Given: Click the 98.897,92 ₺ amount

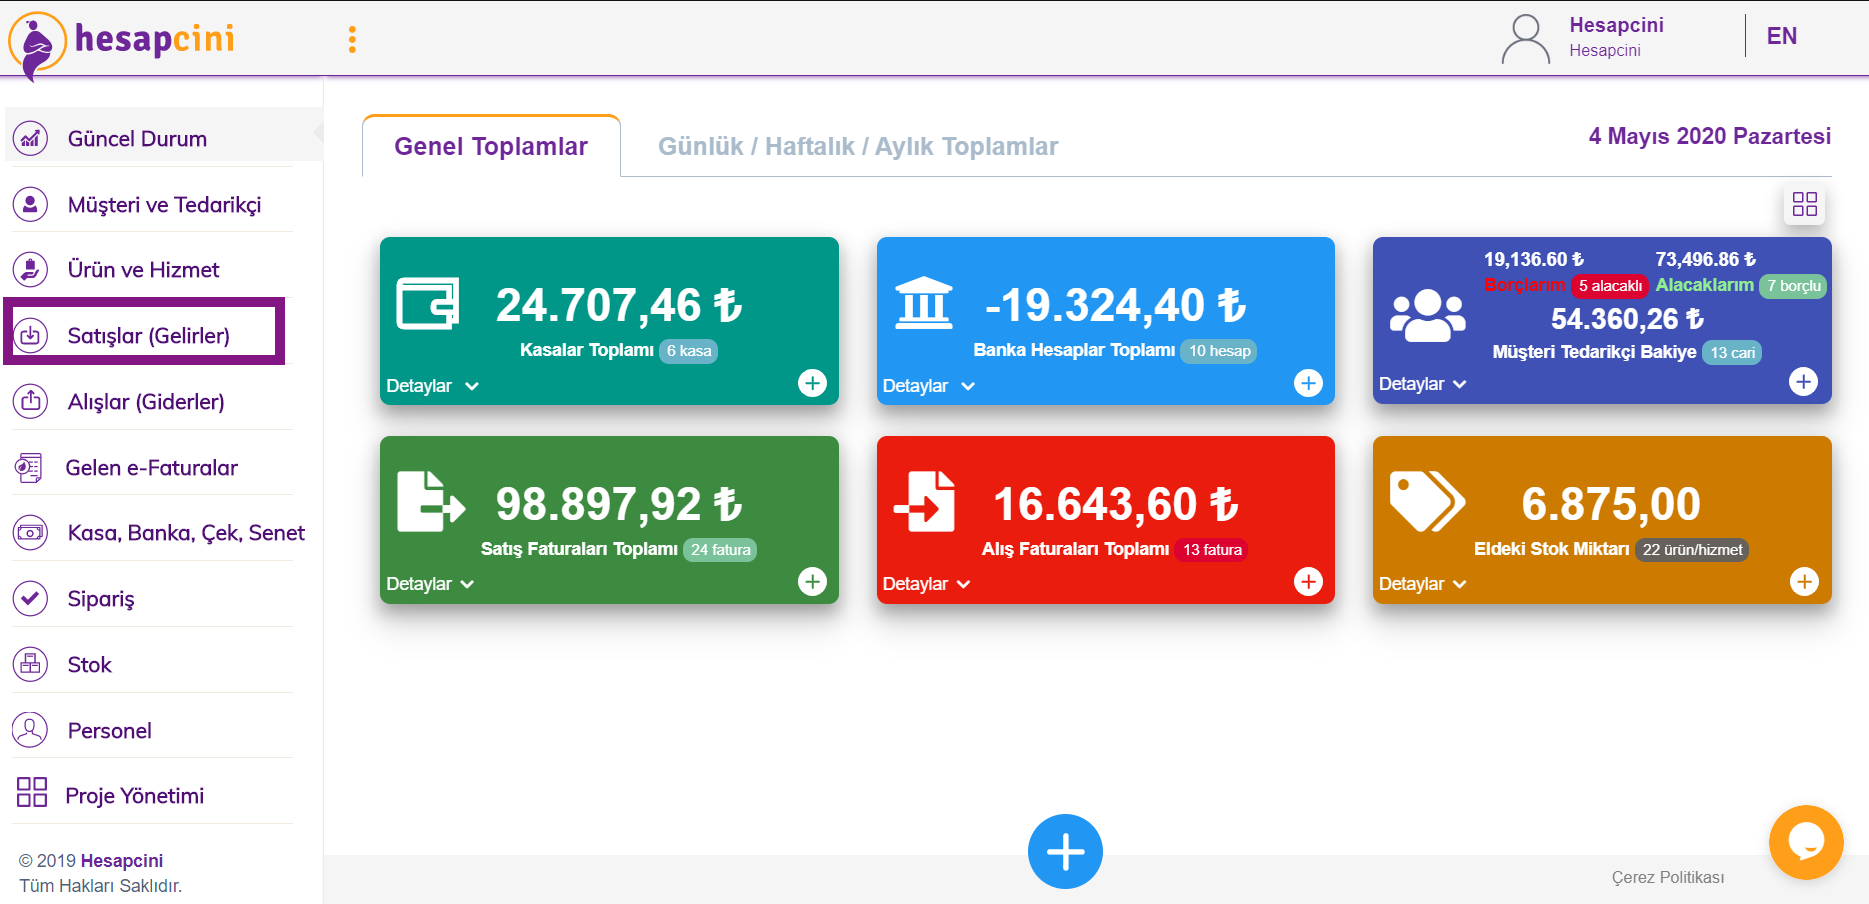Looking at the screenshot, I should point(619,504).
